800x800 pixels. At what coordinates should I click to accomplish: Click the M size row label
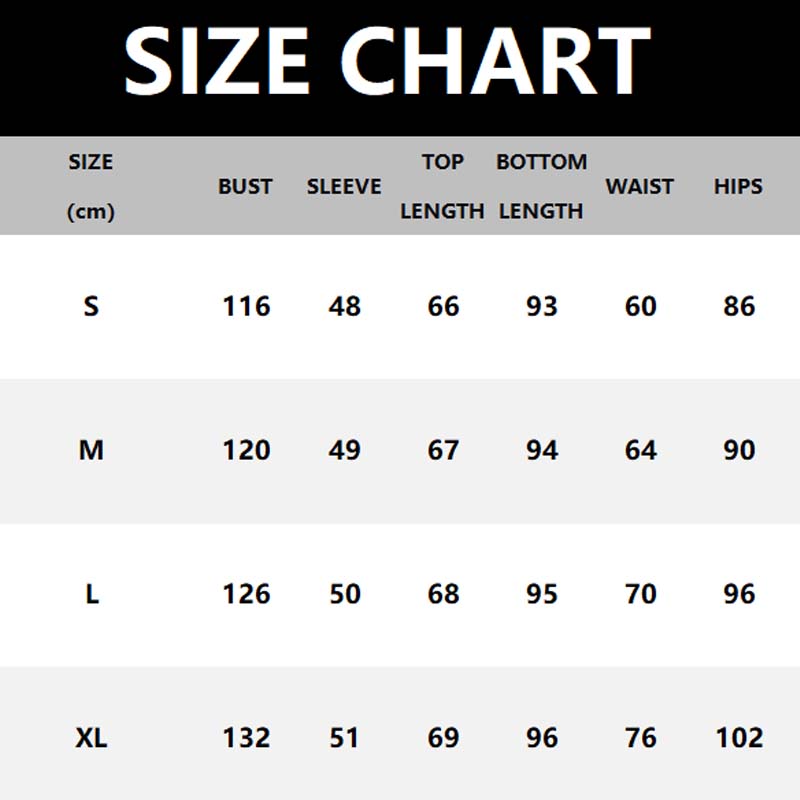(x=91, y=450)
